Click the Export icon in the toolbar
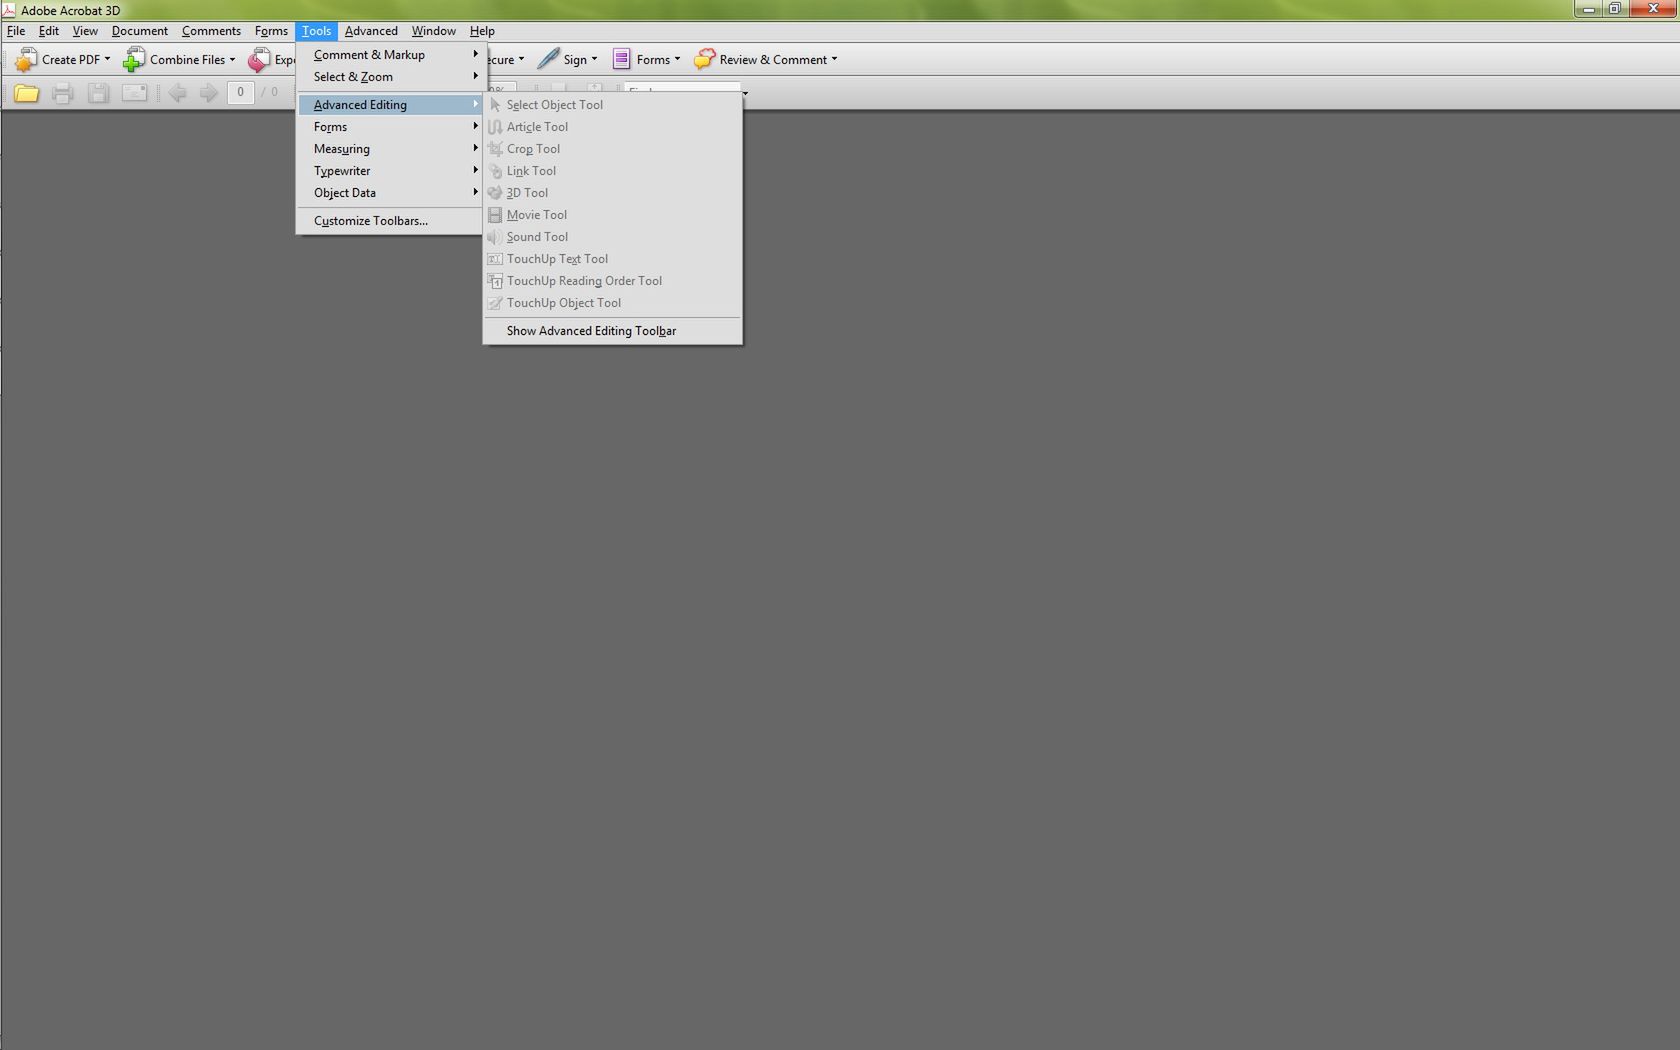Image resolution: width=1680 pixels, height=1050 pixels. click(259, 60)
